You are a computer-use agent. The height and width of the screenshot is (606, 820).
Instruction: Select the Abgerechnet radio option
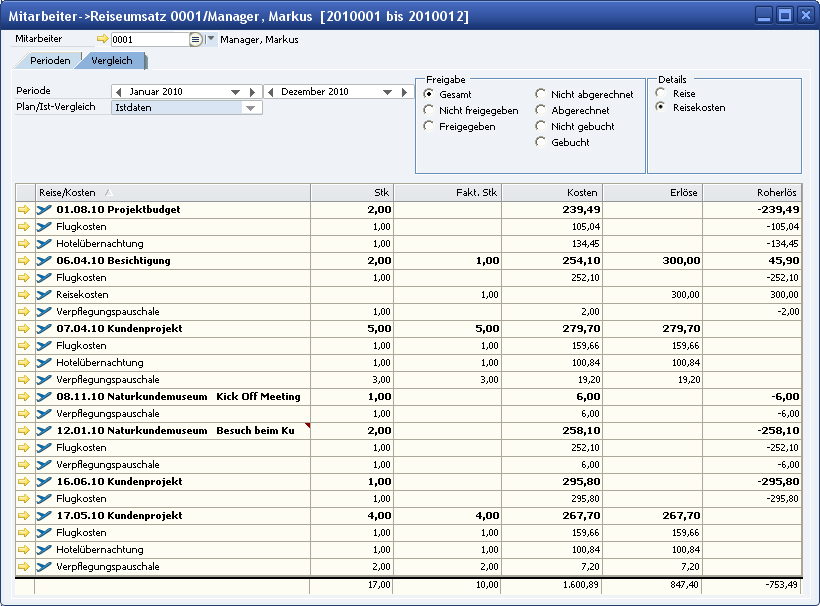[542, 110]
